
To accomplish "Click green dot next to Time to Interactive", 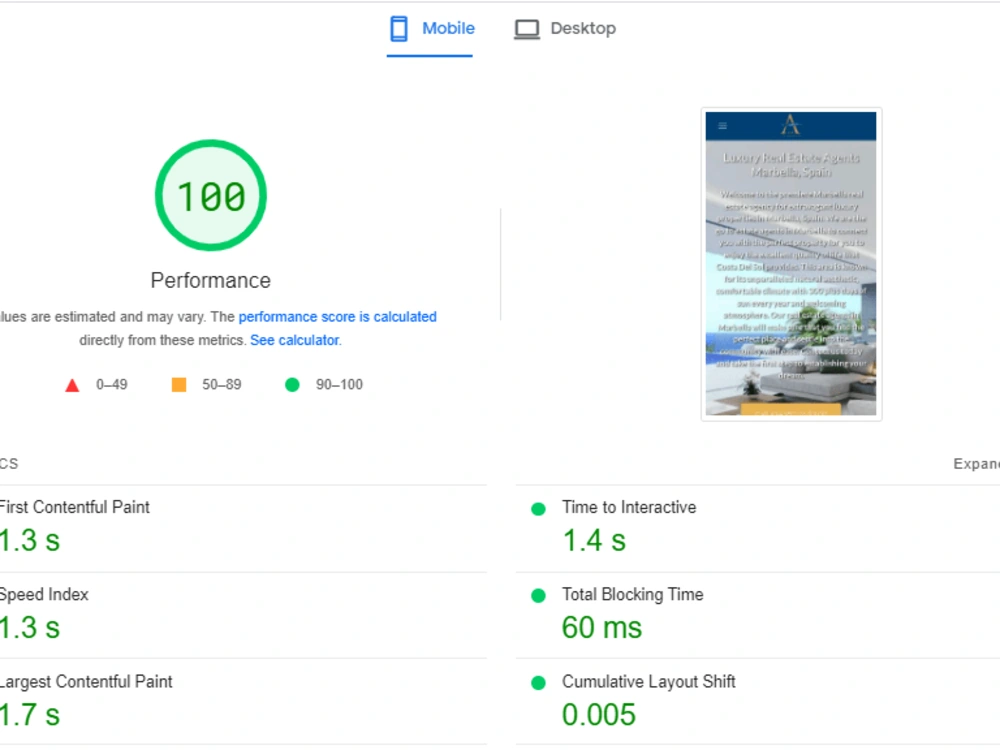I will 538,509.
